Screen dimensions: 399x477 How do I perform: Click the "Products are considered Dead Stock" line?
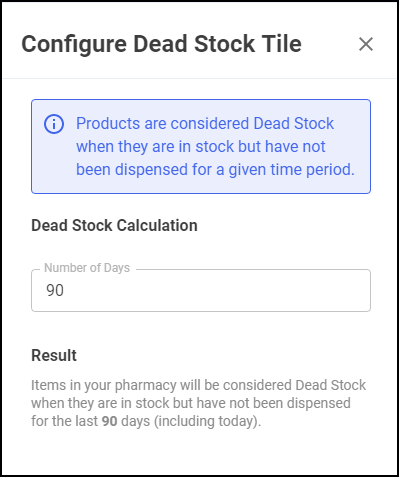[x=205, y=123]
